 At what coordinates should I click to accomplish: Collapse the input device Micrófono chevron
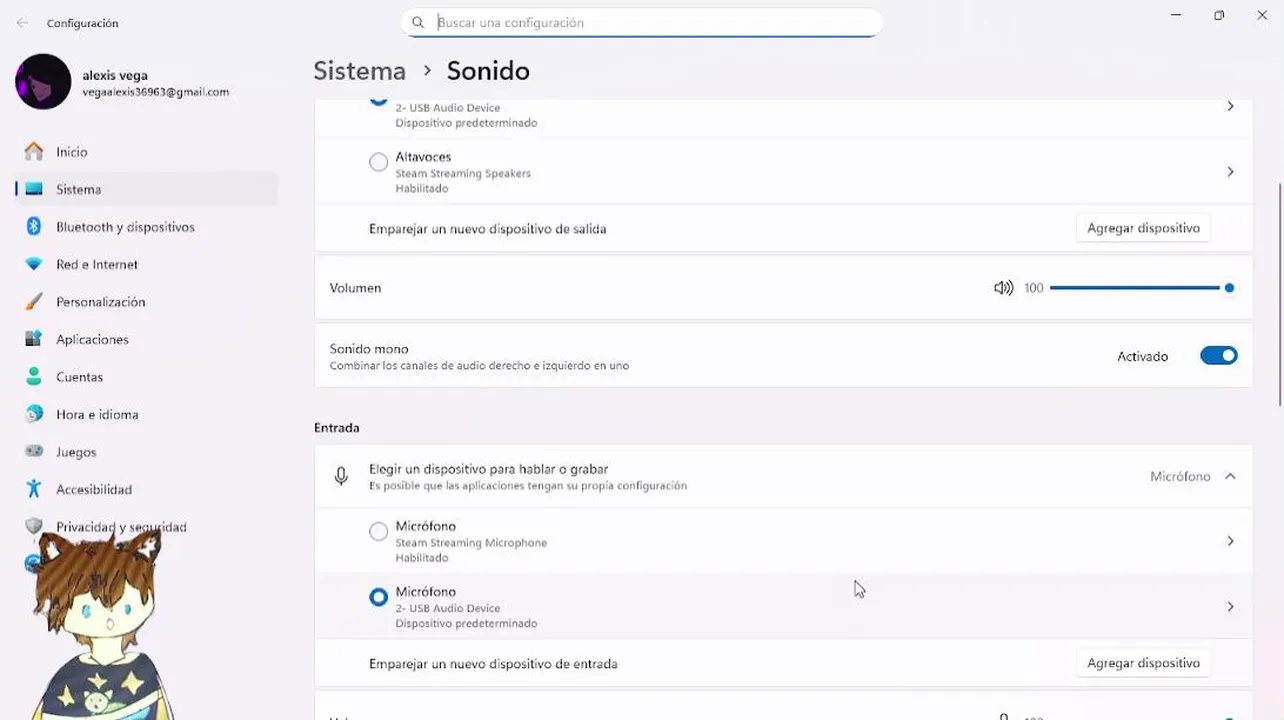click(1230, 477)
